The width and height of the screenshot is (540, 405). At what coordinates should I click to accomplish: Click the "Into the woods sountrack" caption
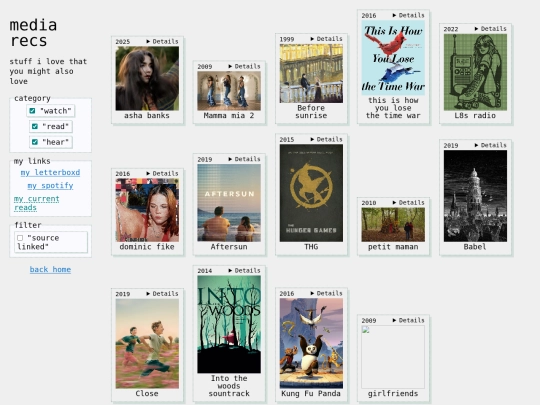229,386
